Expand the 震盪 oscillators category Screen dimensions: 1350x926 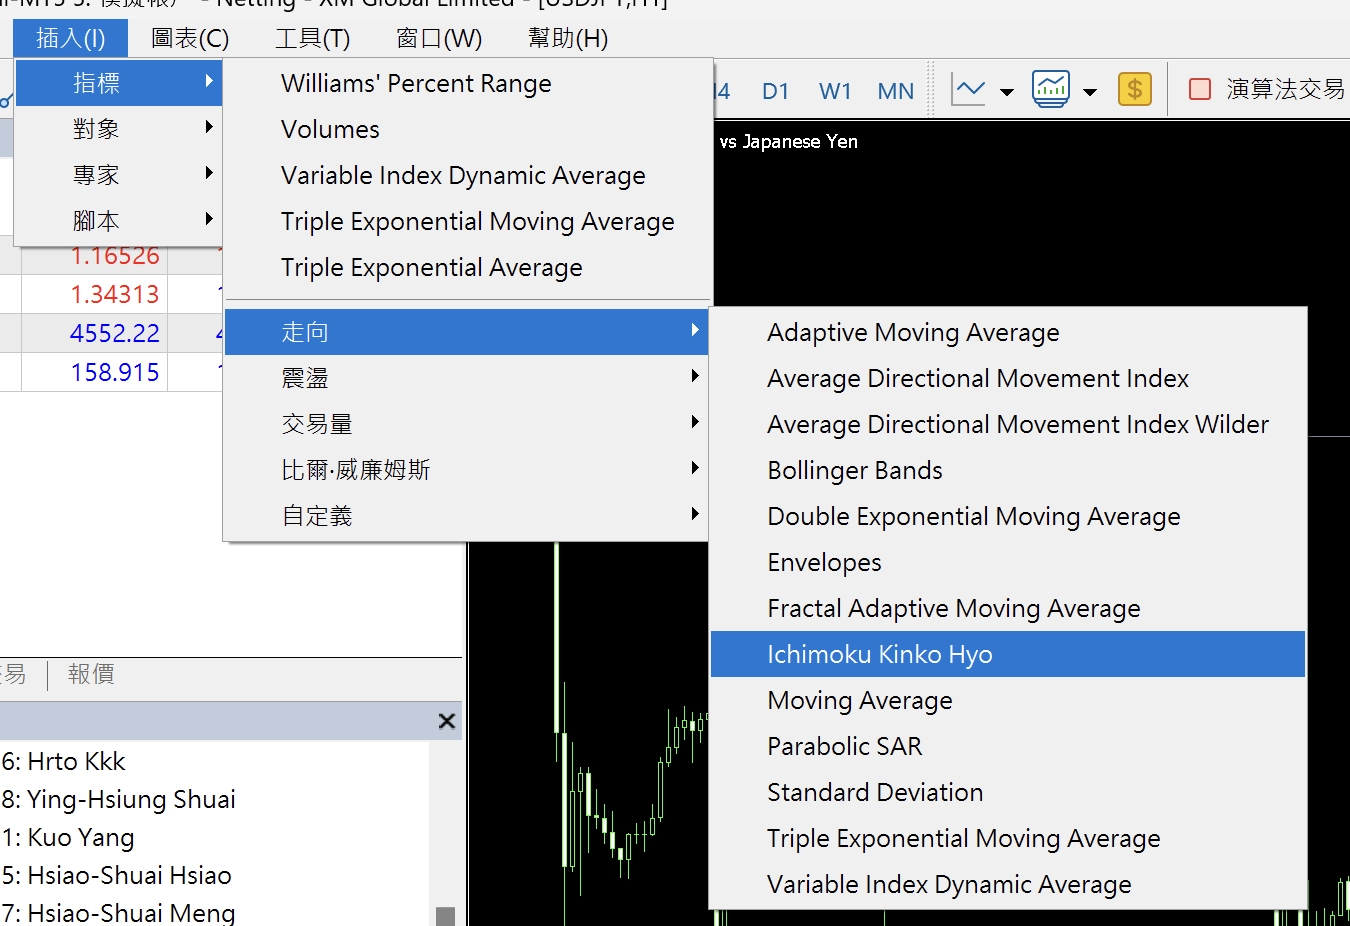coord(468,378)
